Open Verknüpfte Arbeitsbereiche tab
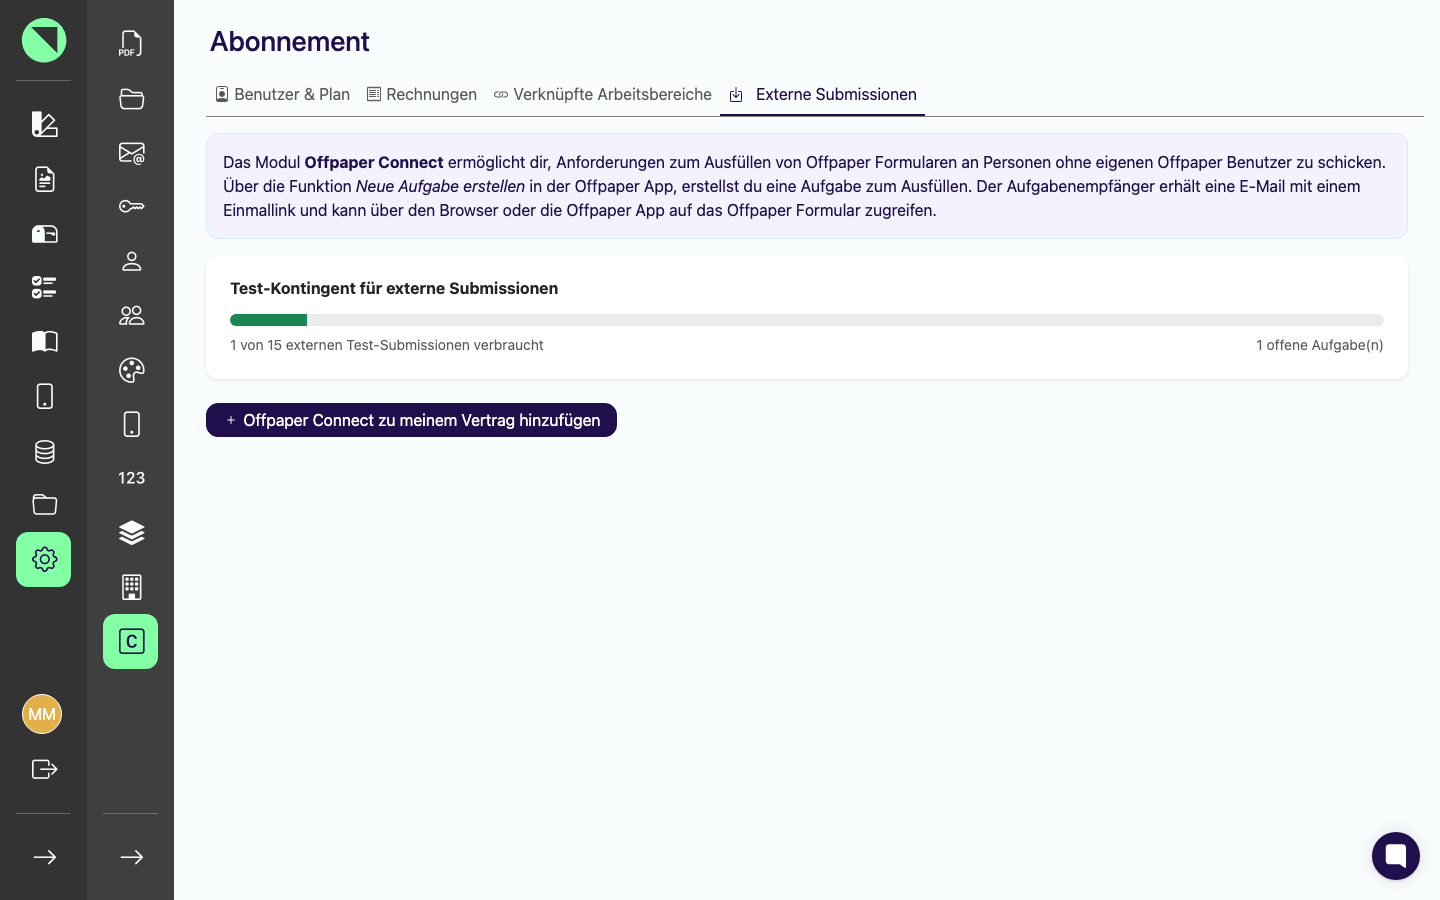This screenshot has width=1440, height=900. (603, 94)
